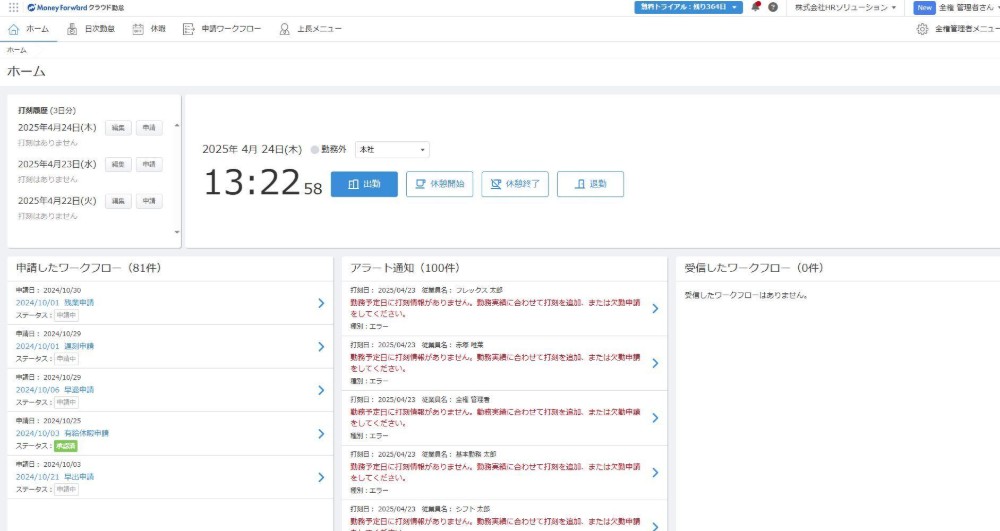This screenshot has width=1000, height=531.
Task: Open first alert for フレックス 太郎
Action: pyautogui.click(x=655, y=308)
